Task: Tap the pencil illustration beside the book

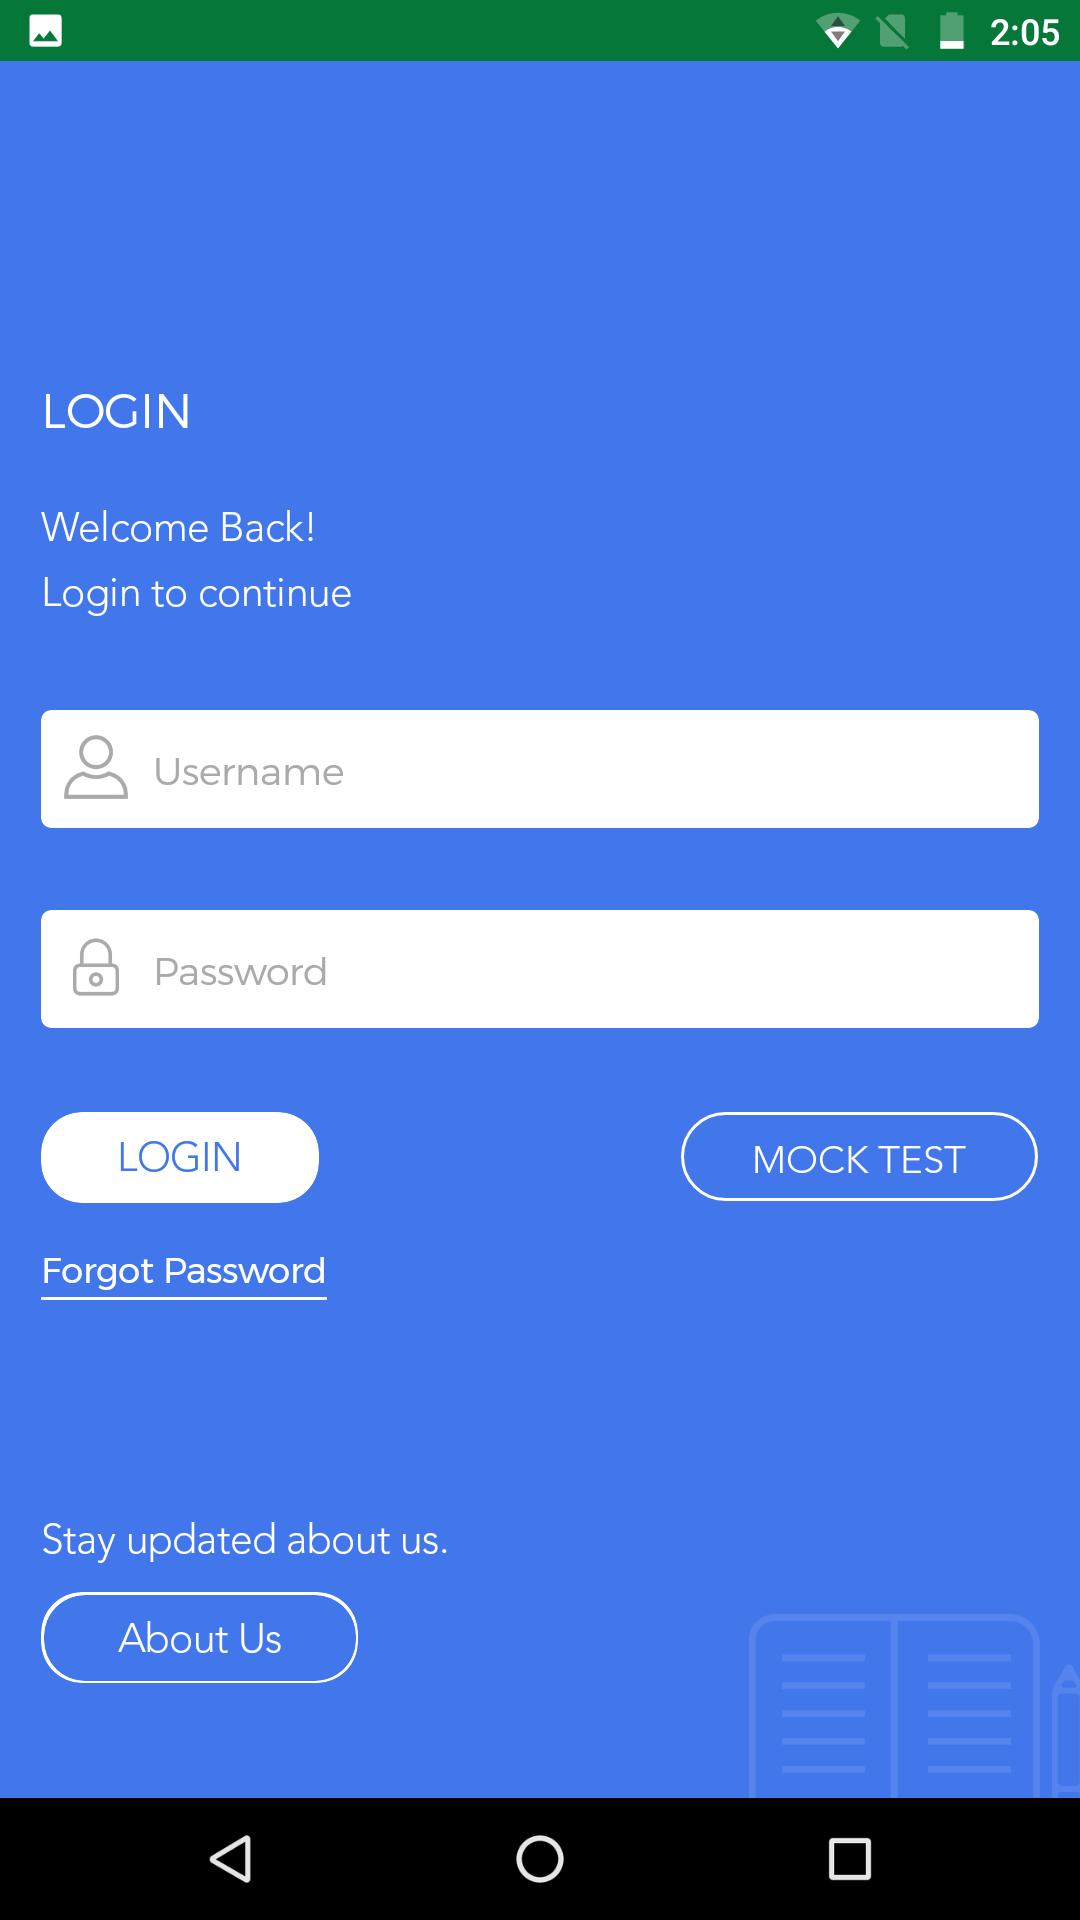Action: coord(1066,1730)
